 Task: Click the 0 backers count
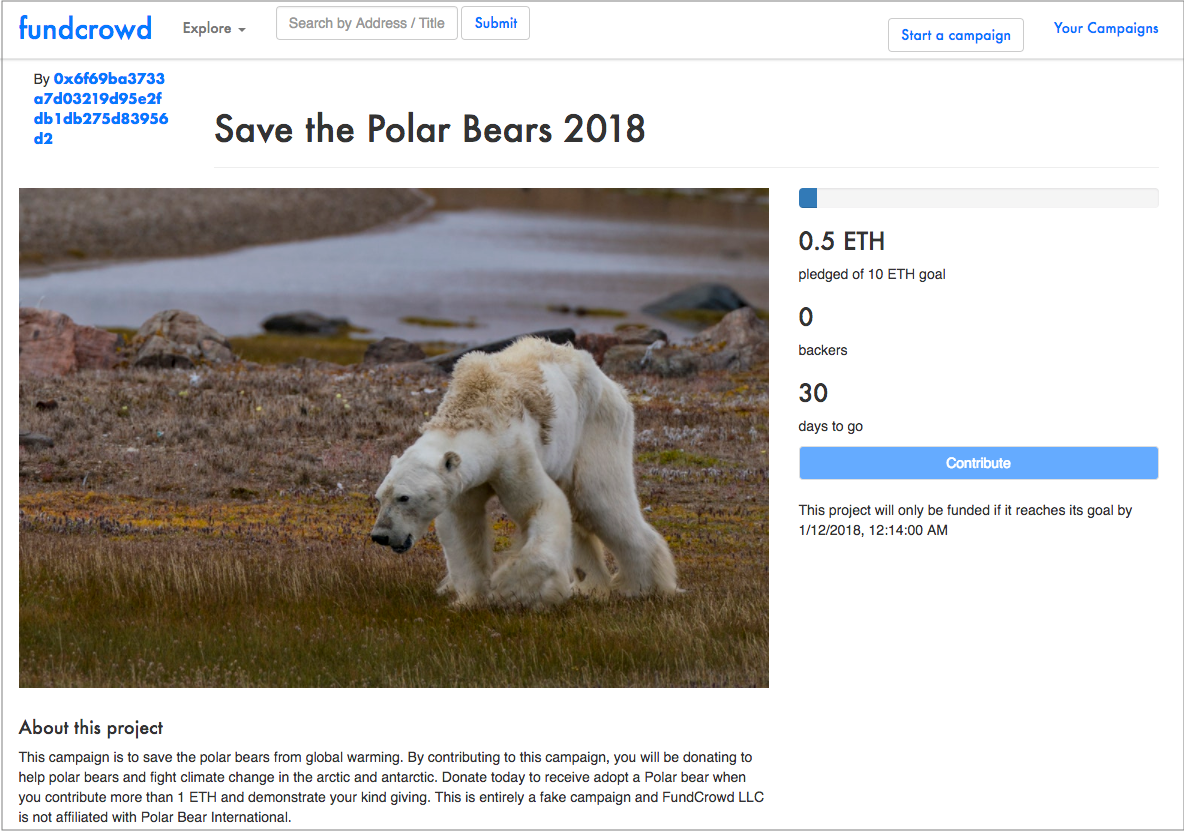(806, 316)
